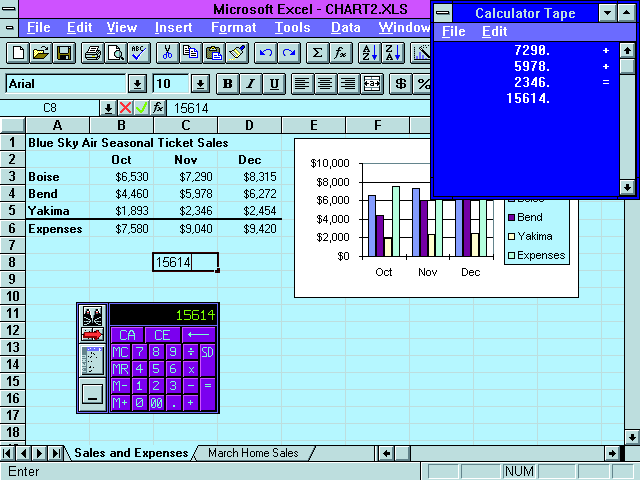Toggle Underline formatting button
This screenshot has height=480, width=640.
pyautogui.click(x=273, y=84)
